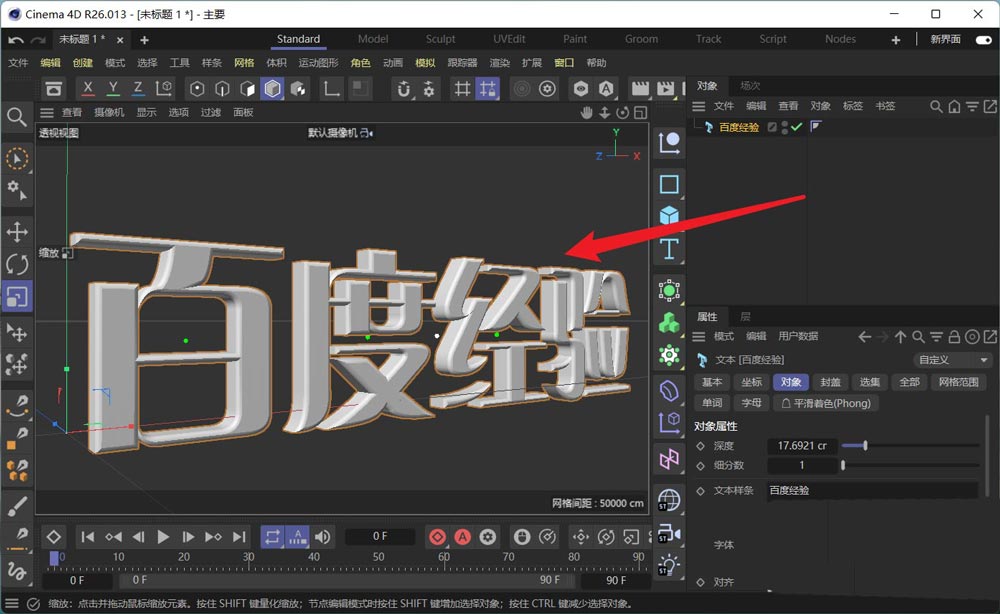Switch to Edges mode

point(222,89)
